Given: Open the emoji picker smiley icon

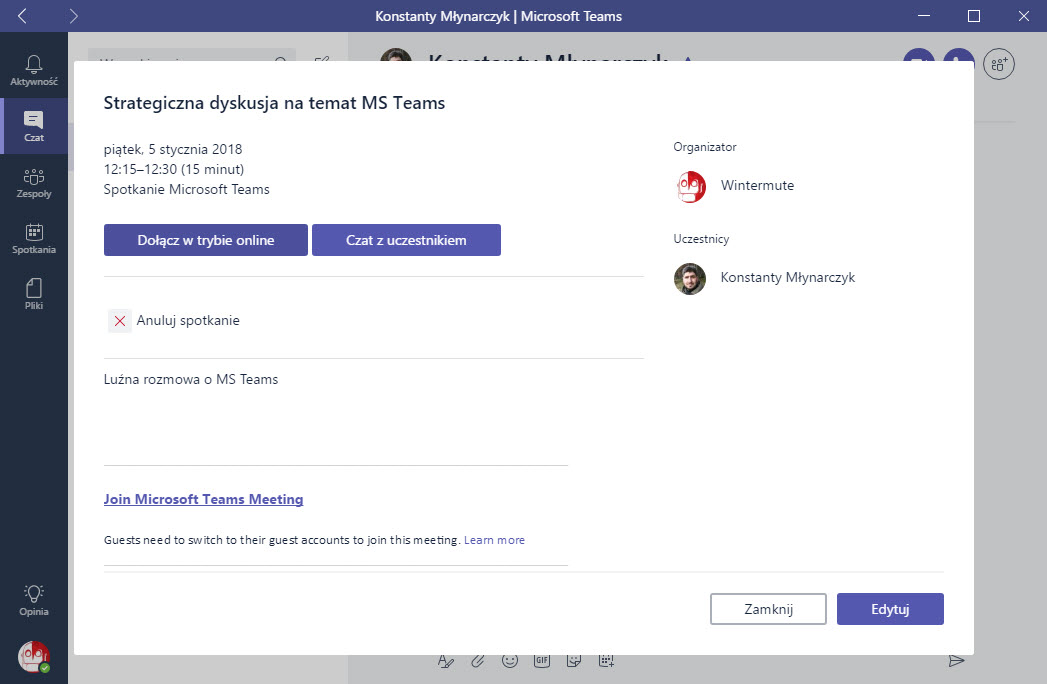Looking at the screenshot, I should pos(509,661).
